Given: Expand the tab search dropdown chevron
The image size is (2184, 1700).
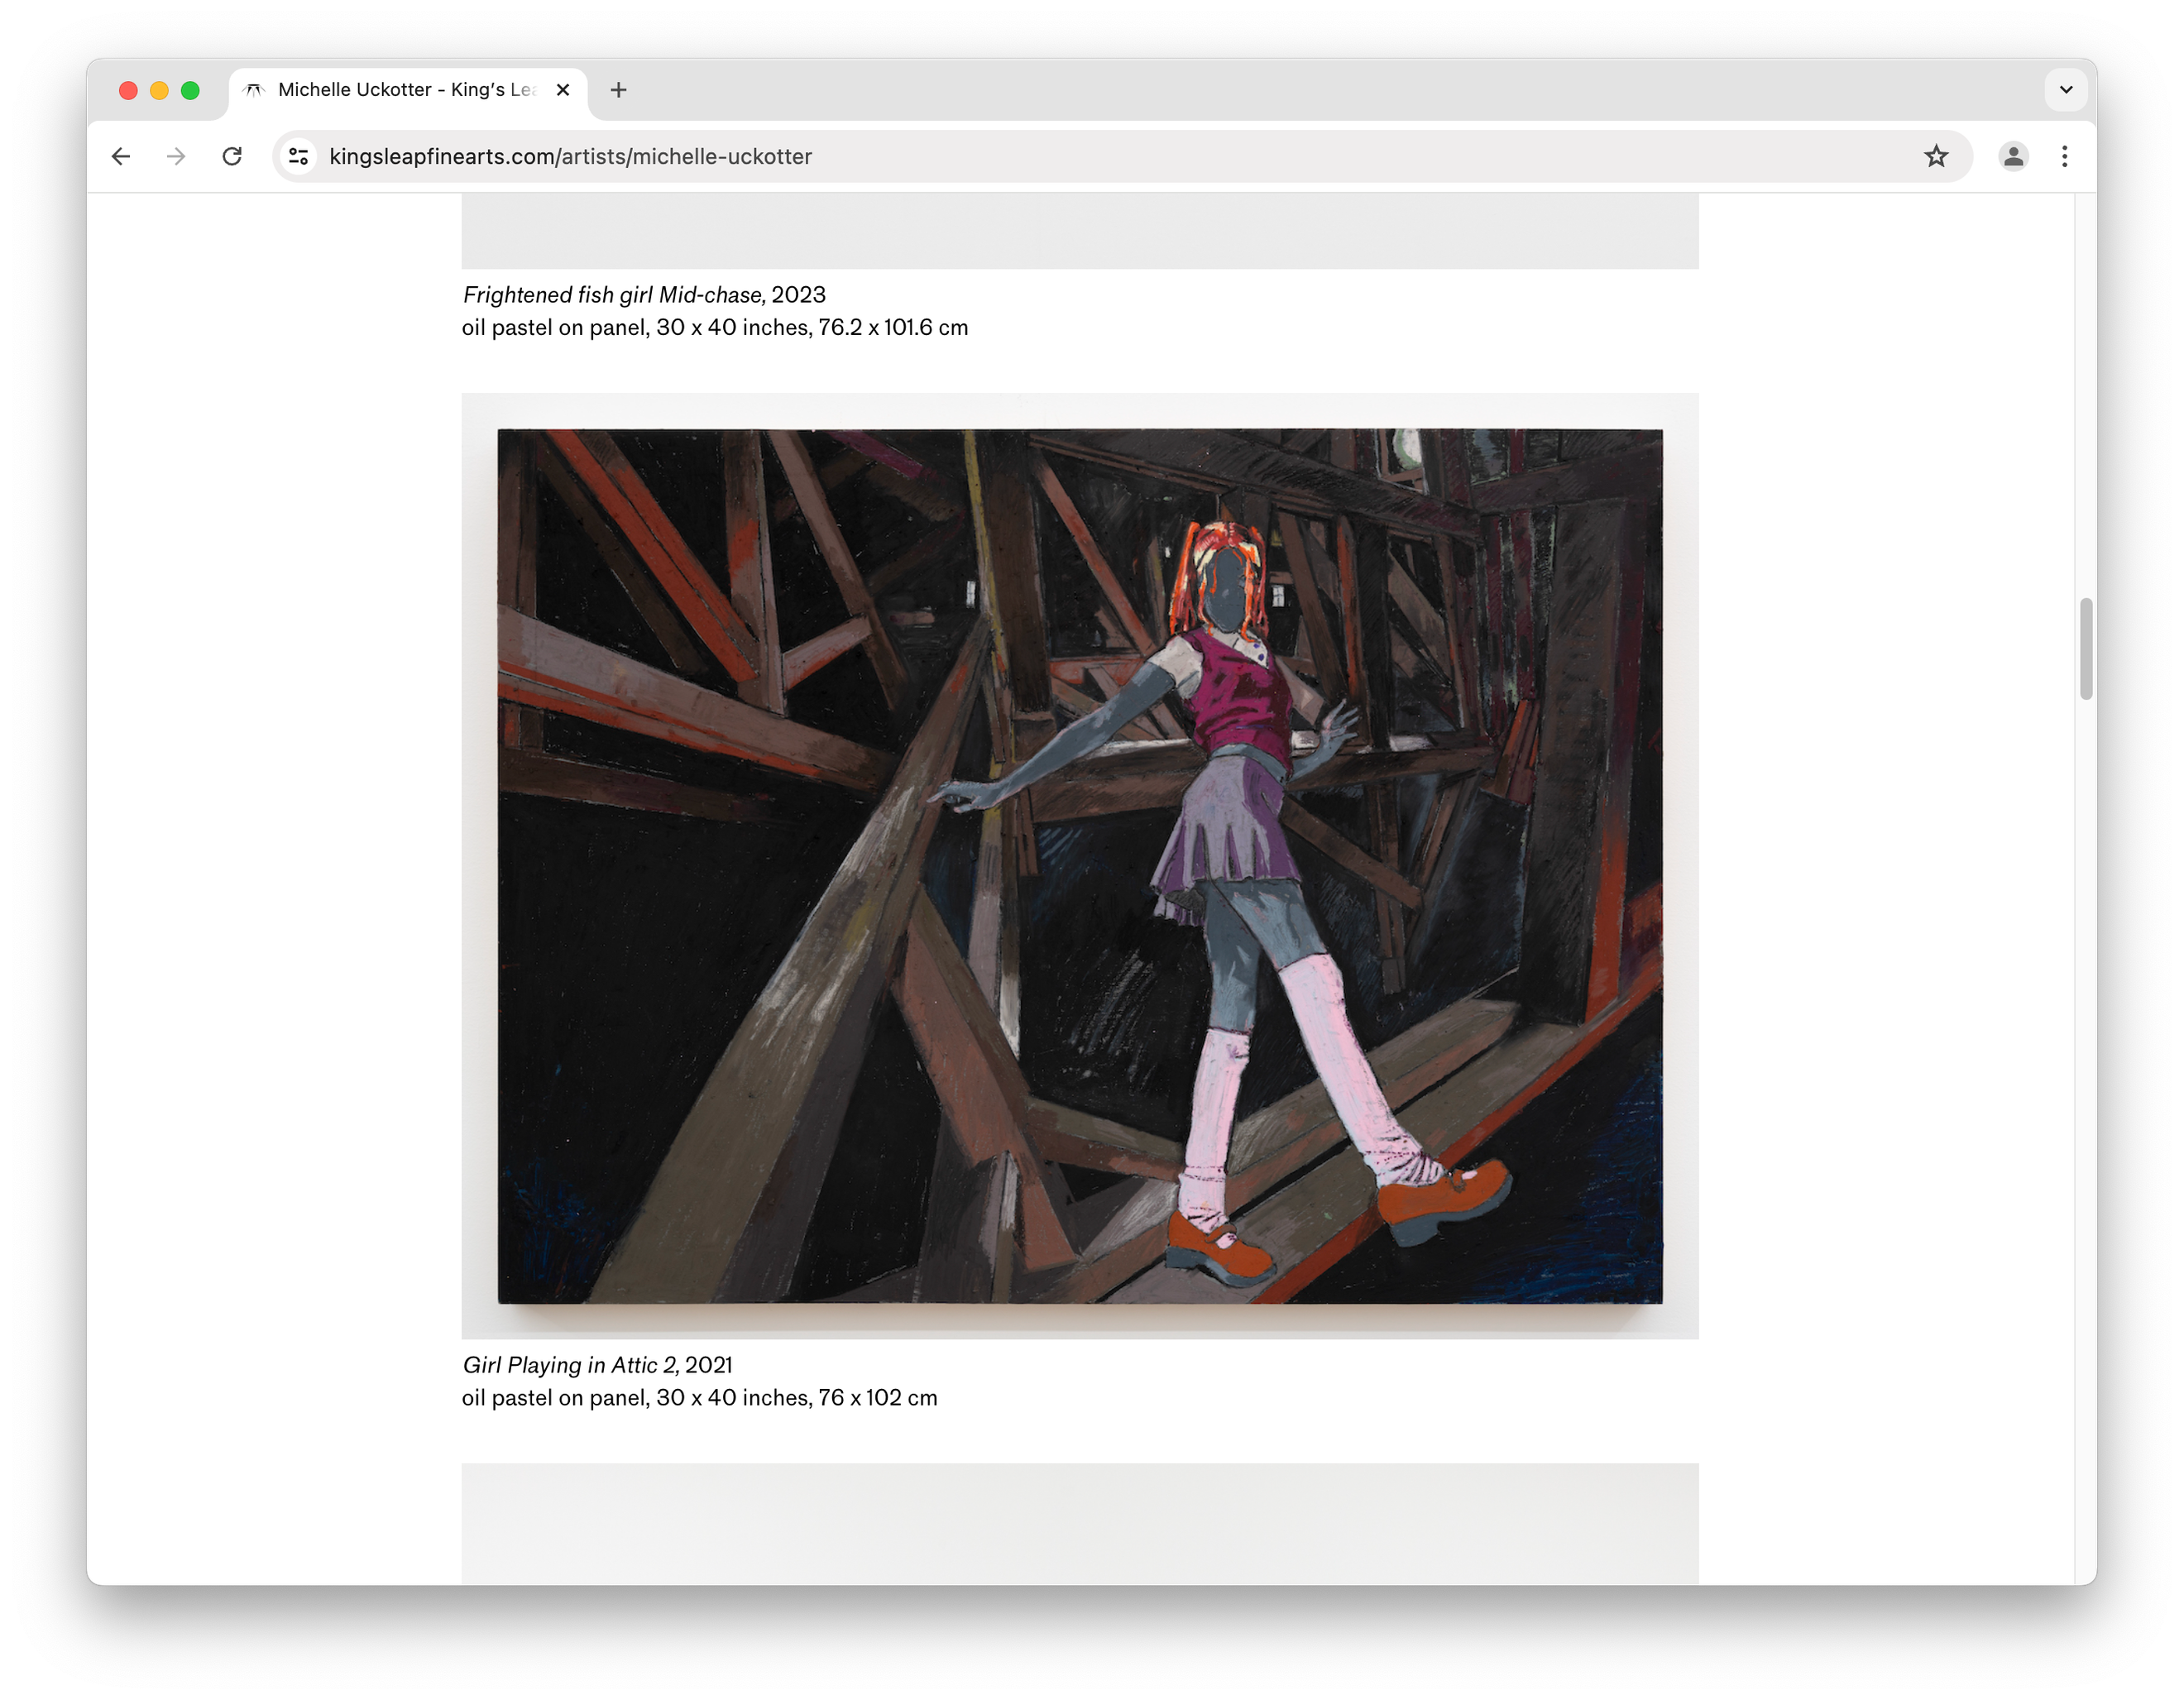Looking at the screenshot, I should [2066, 90].
